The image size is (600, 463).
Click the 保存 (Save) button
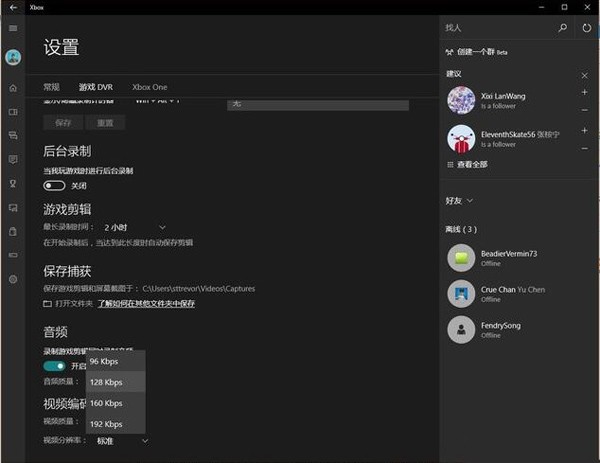tap(63, 123)
